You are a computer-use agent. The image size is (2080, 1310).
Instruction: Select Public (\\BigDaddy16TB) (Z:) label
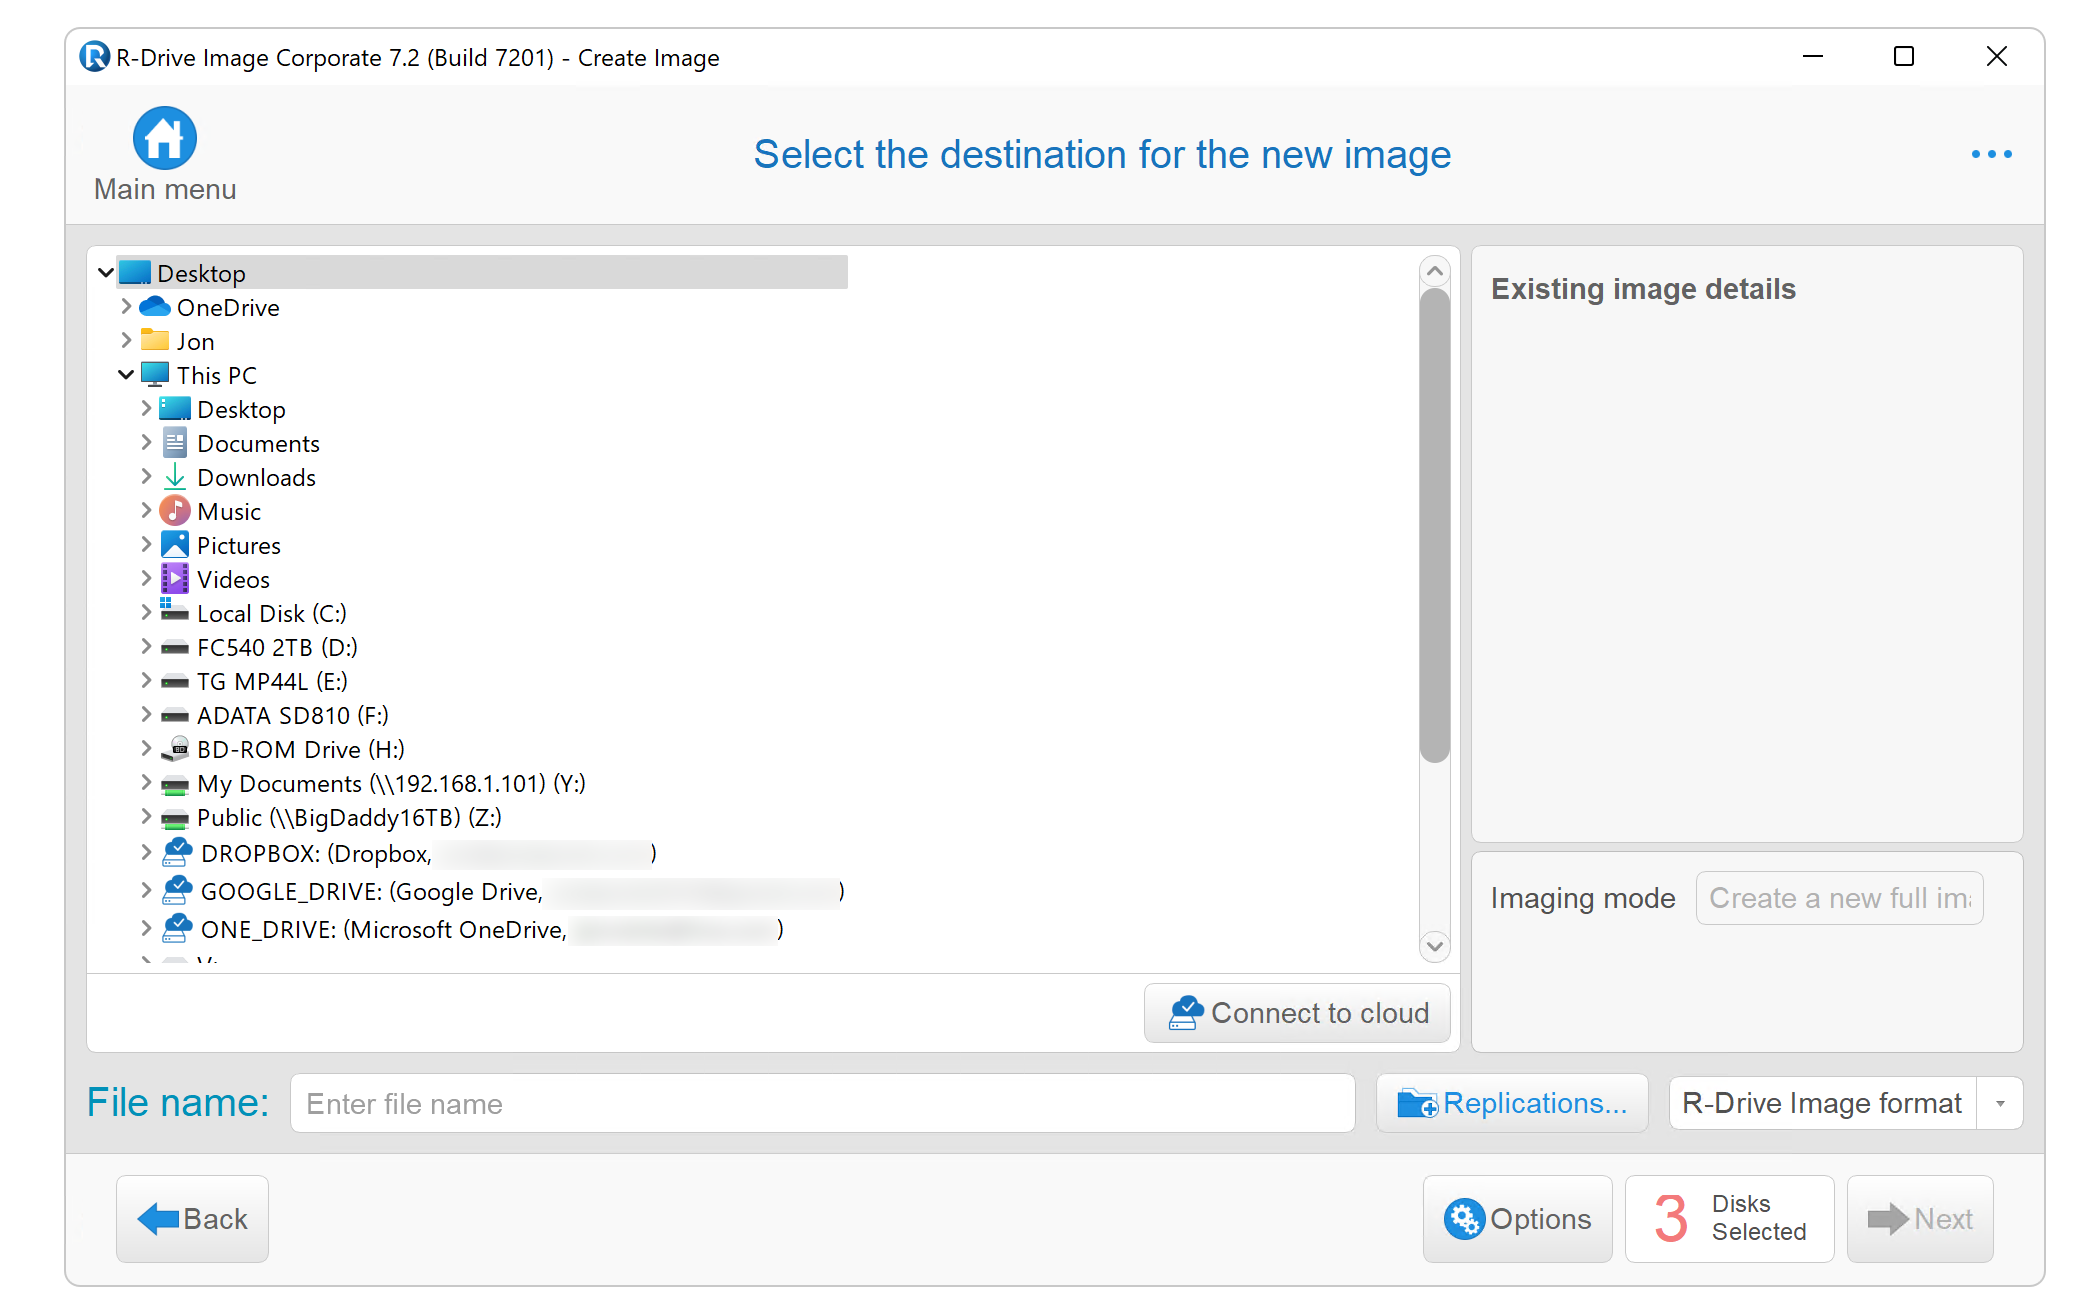click(x=349, y=817)
